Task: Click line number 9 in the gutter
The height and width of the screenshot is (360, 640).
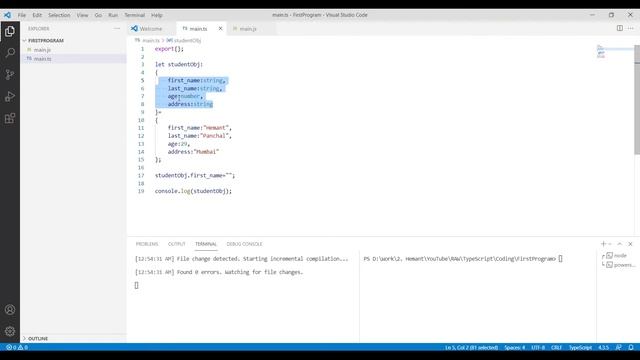Action: point(142,112)
